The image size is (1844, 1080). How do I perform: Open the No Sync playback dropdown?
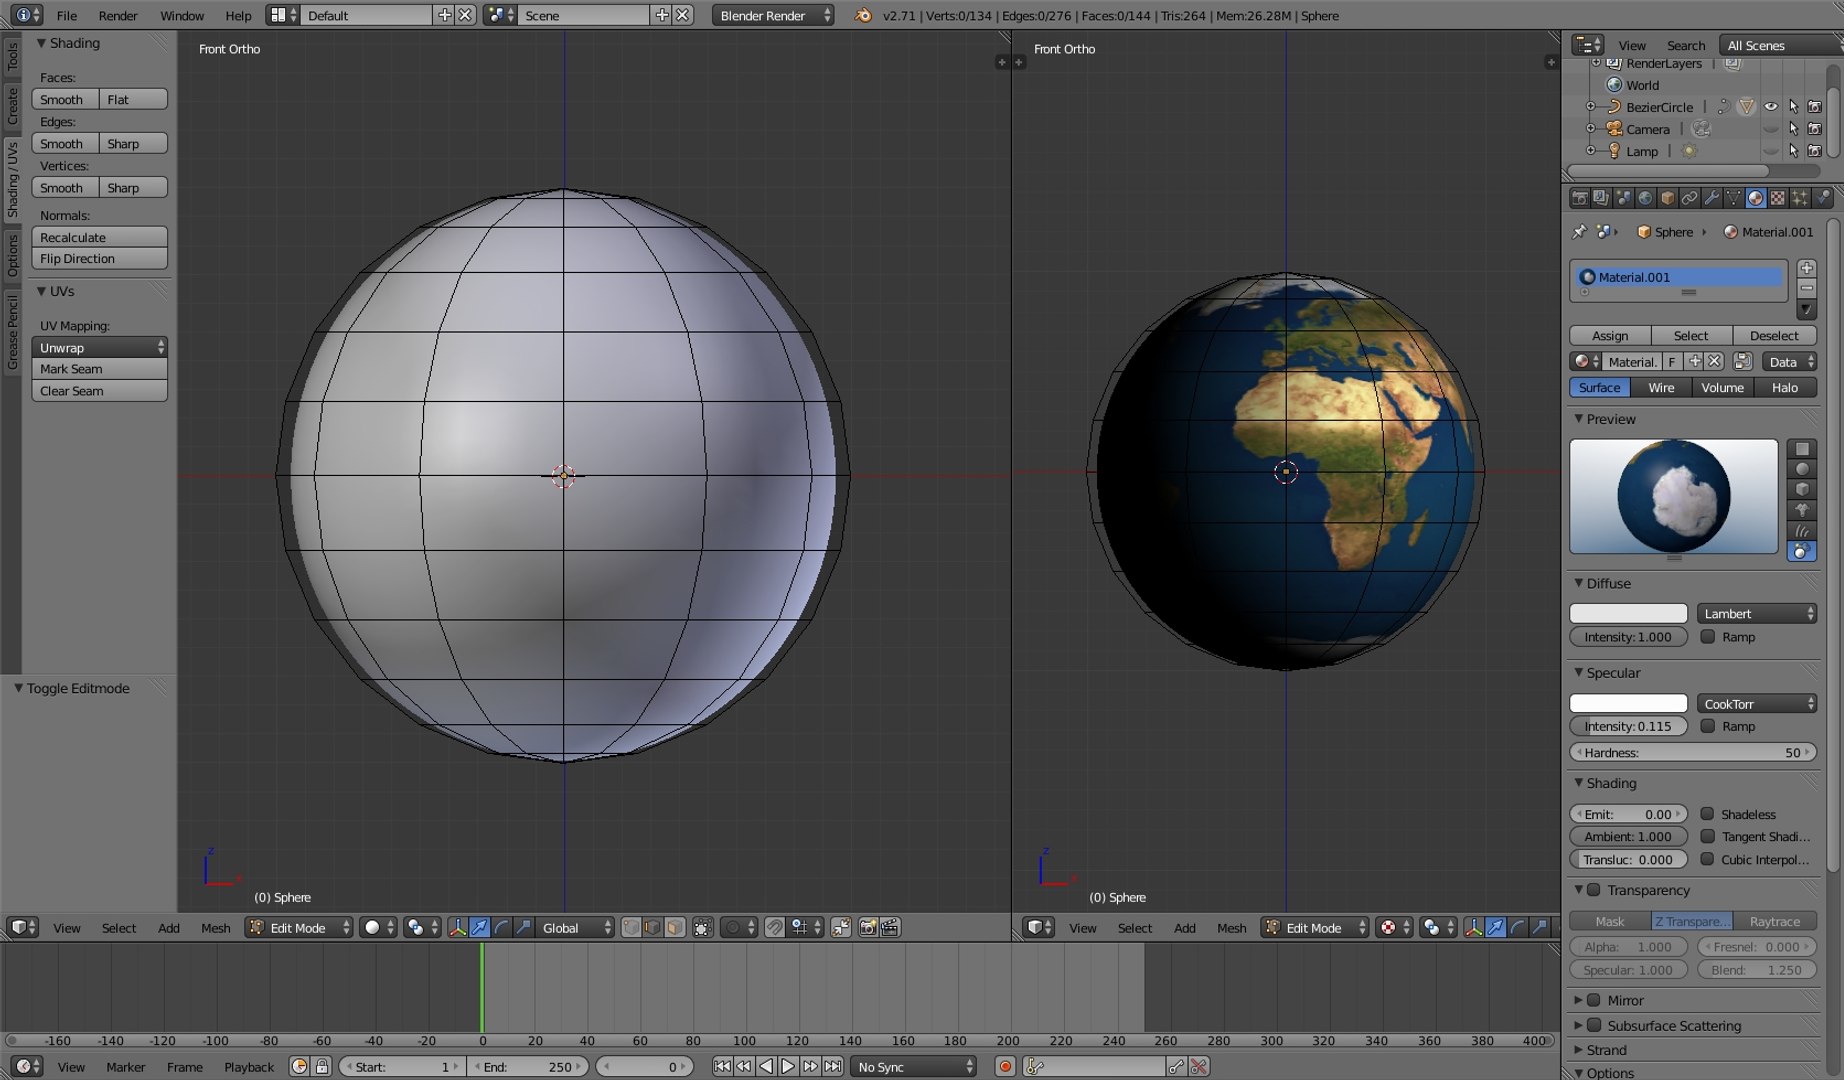[x=913, y=1067]
